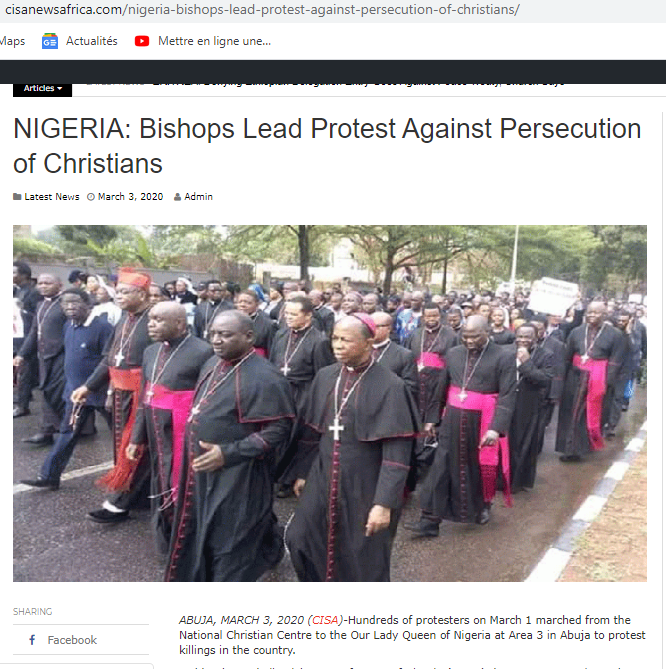Click the red CISA link in article

(325, 620)
